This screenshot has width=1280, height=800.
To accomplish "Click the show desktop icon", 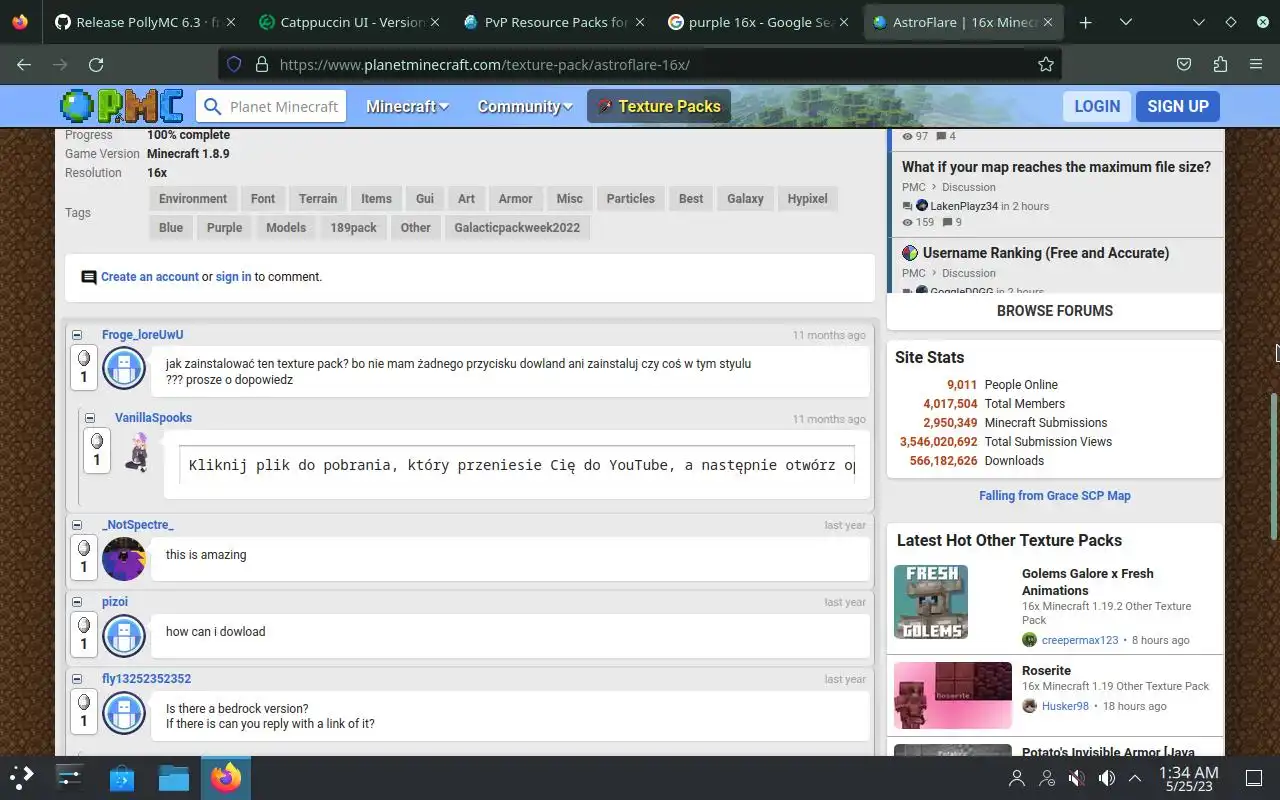I will tap(1254, 777).
